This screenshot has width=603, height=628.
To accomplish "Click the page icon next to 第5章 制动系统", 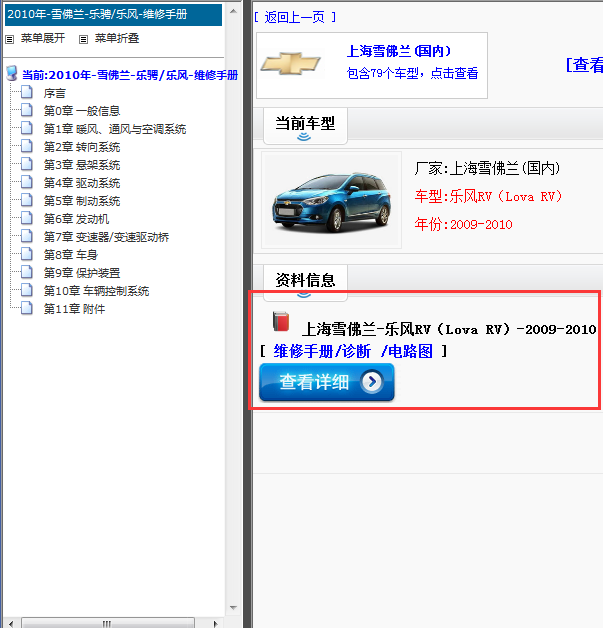I will pos(27,200).
